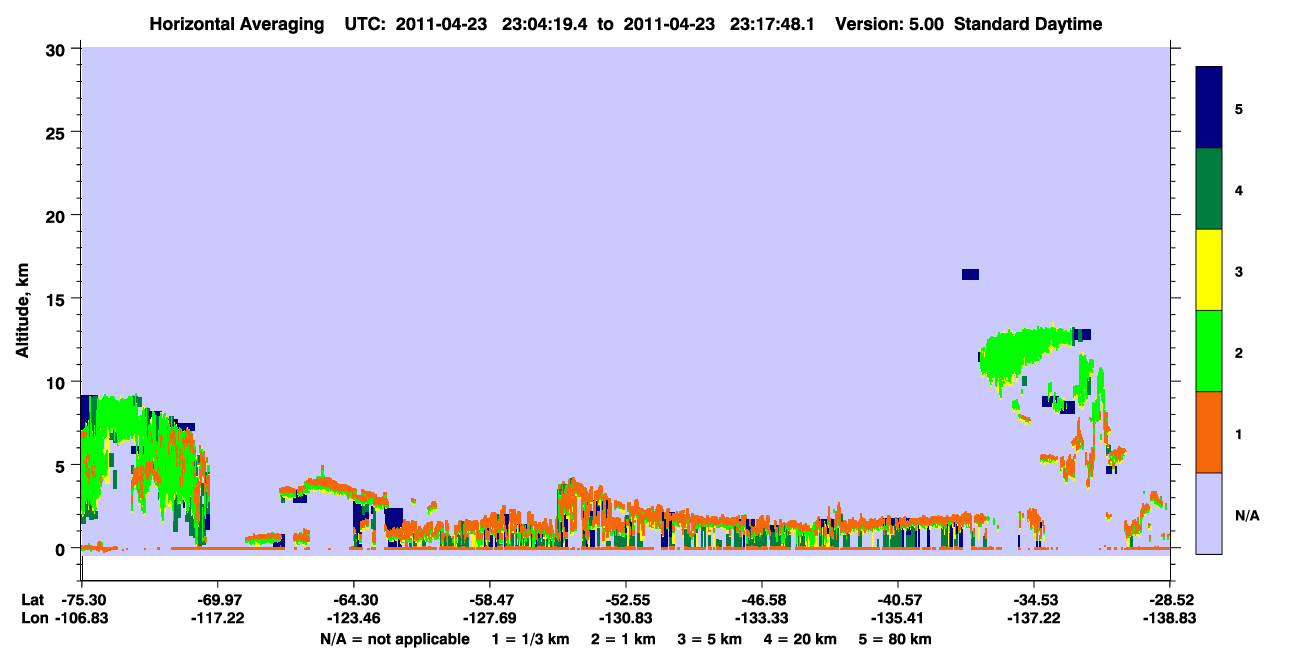Click the bright green level 2 swatch

[1209, 351]
